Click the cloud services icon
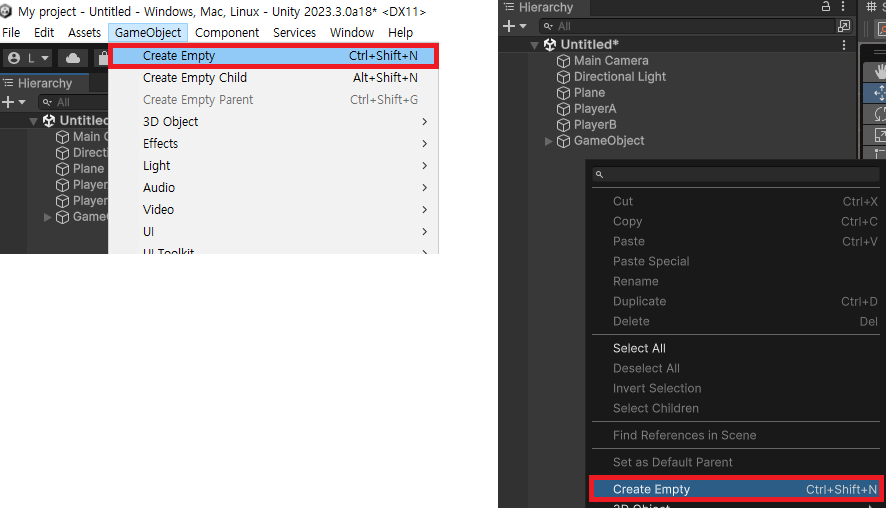886x508 pixels. click(73, 58)
